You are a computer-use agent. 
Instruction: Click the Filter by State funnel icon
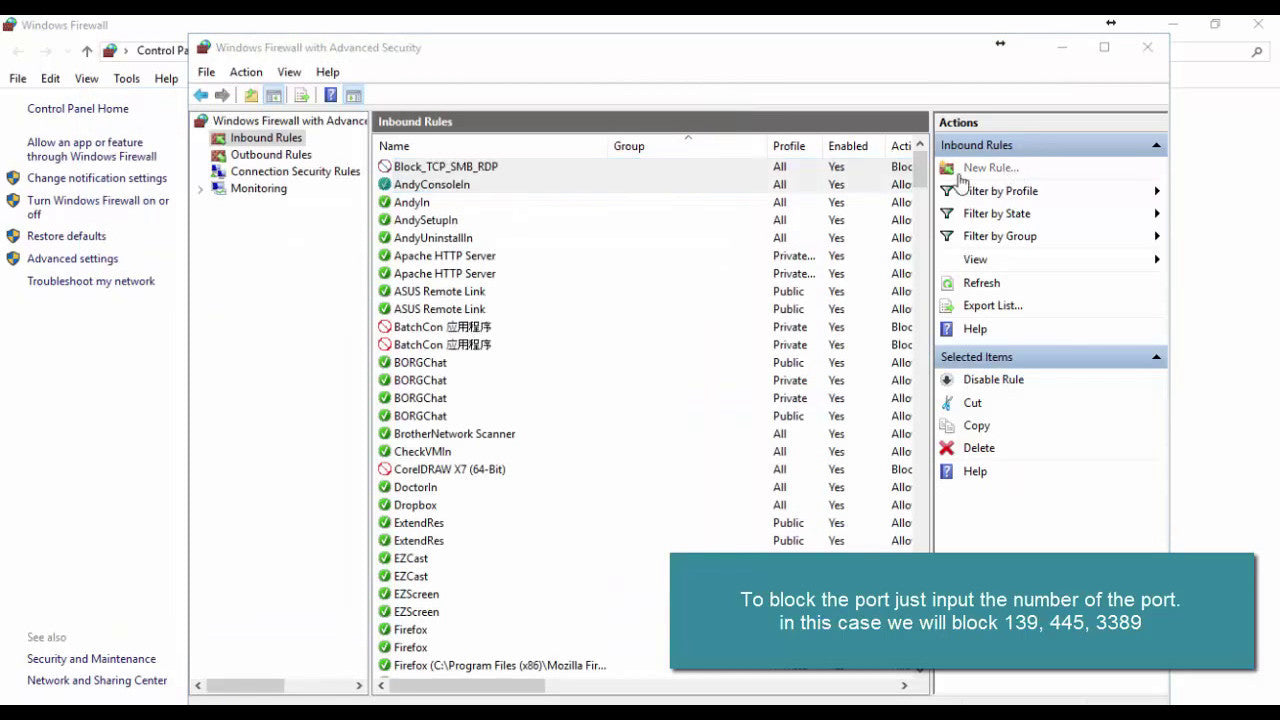point(947,214)
